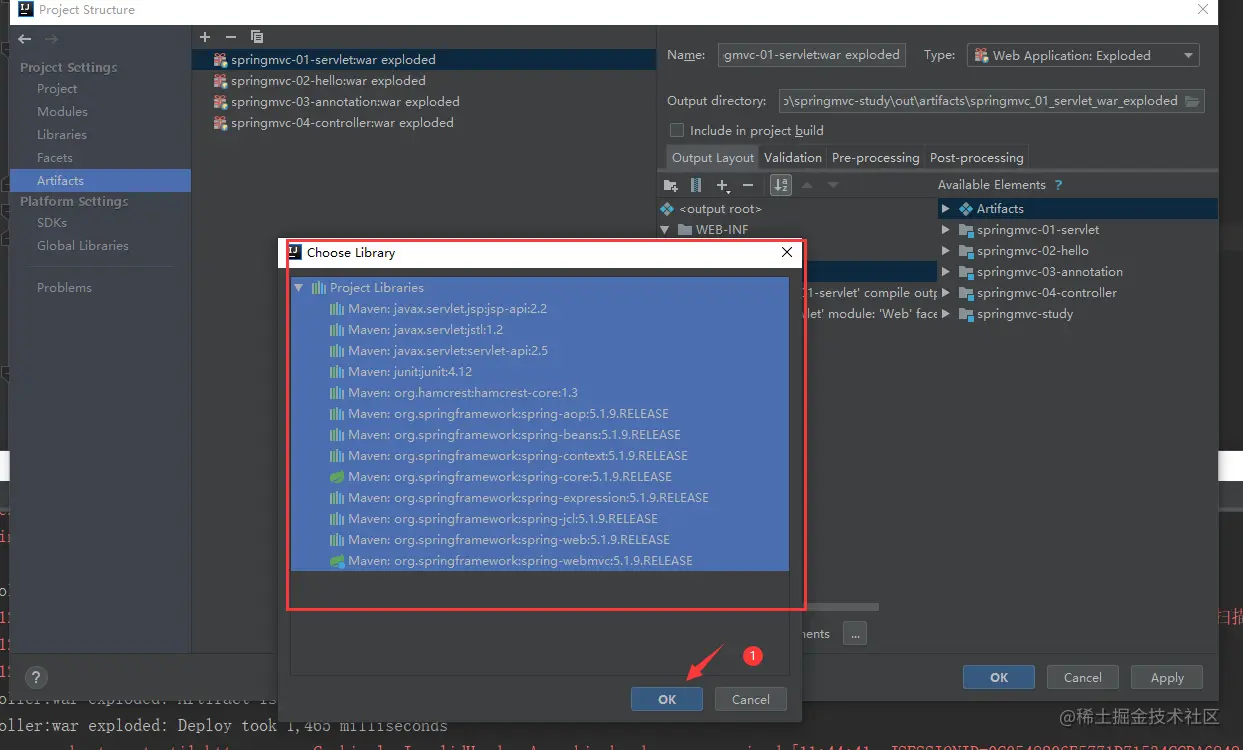
Task: Open Global Libraries under Platform Settings
Action: coord(83,246)
